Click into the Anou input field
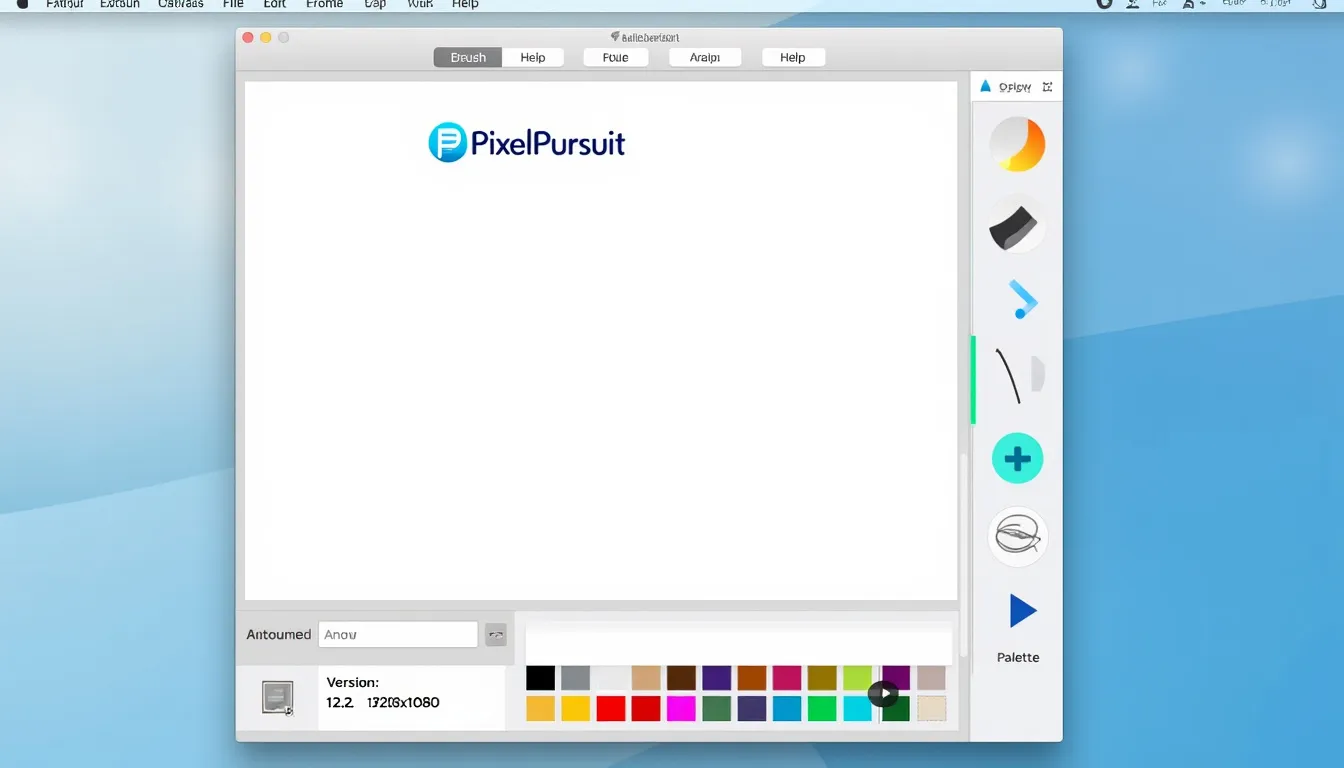1344x768 pixels. 398,635
